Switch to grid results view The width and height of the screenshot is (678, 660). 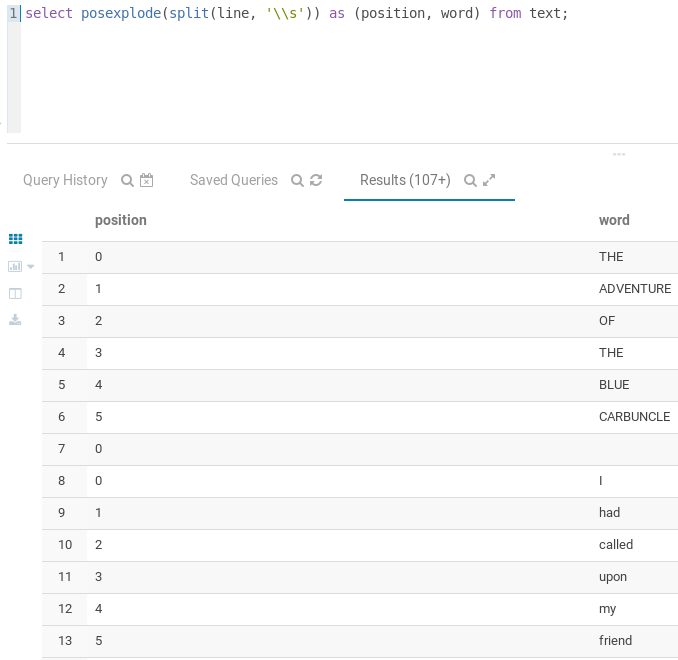pos(15,239)
